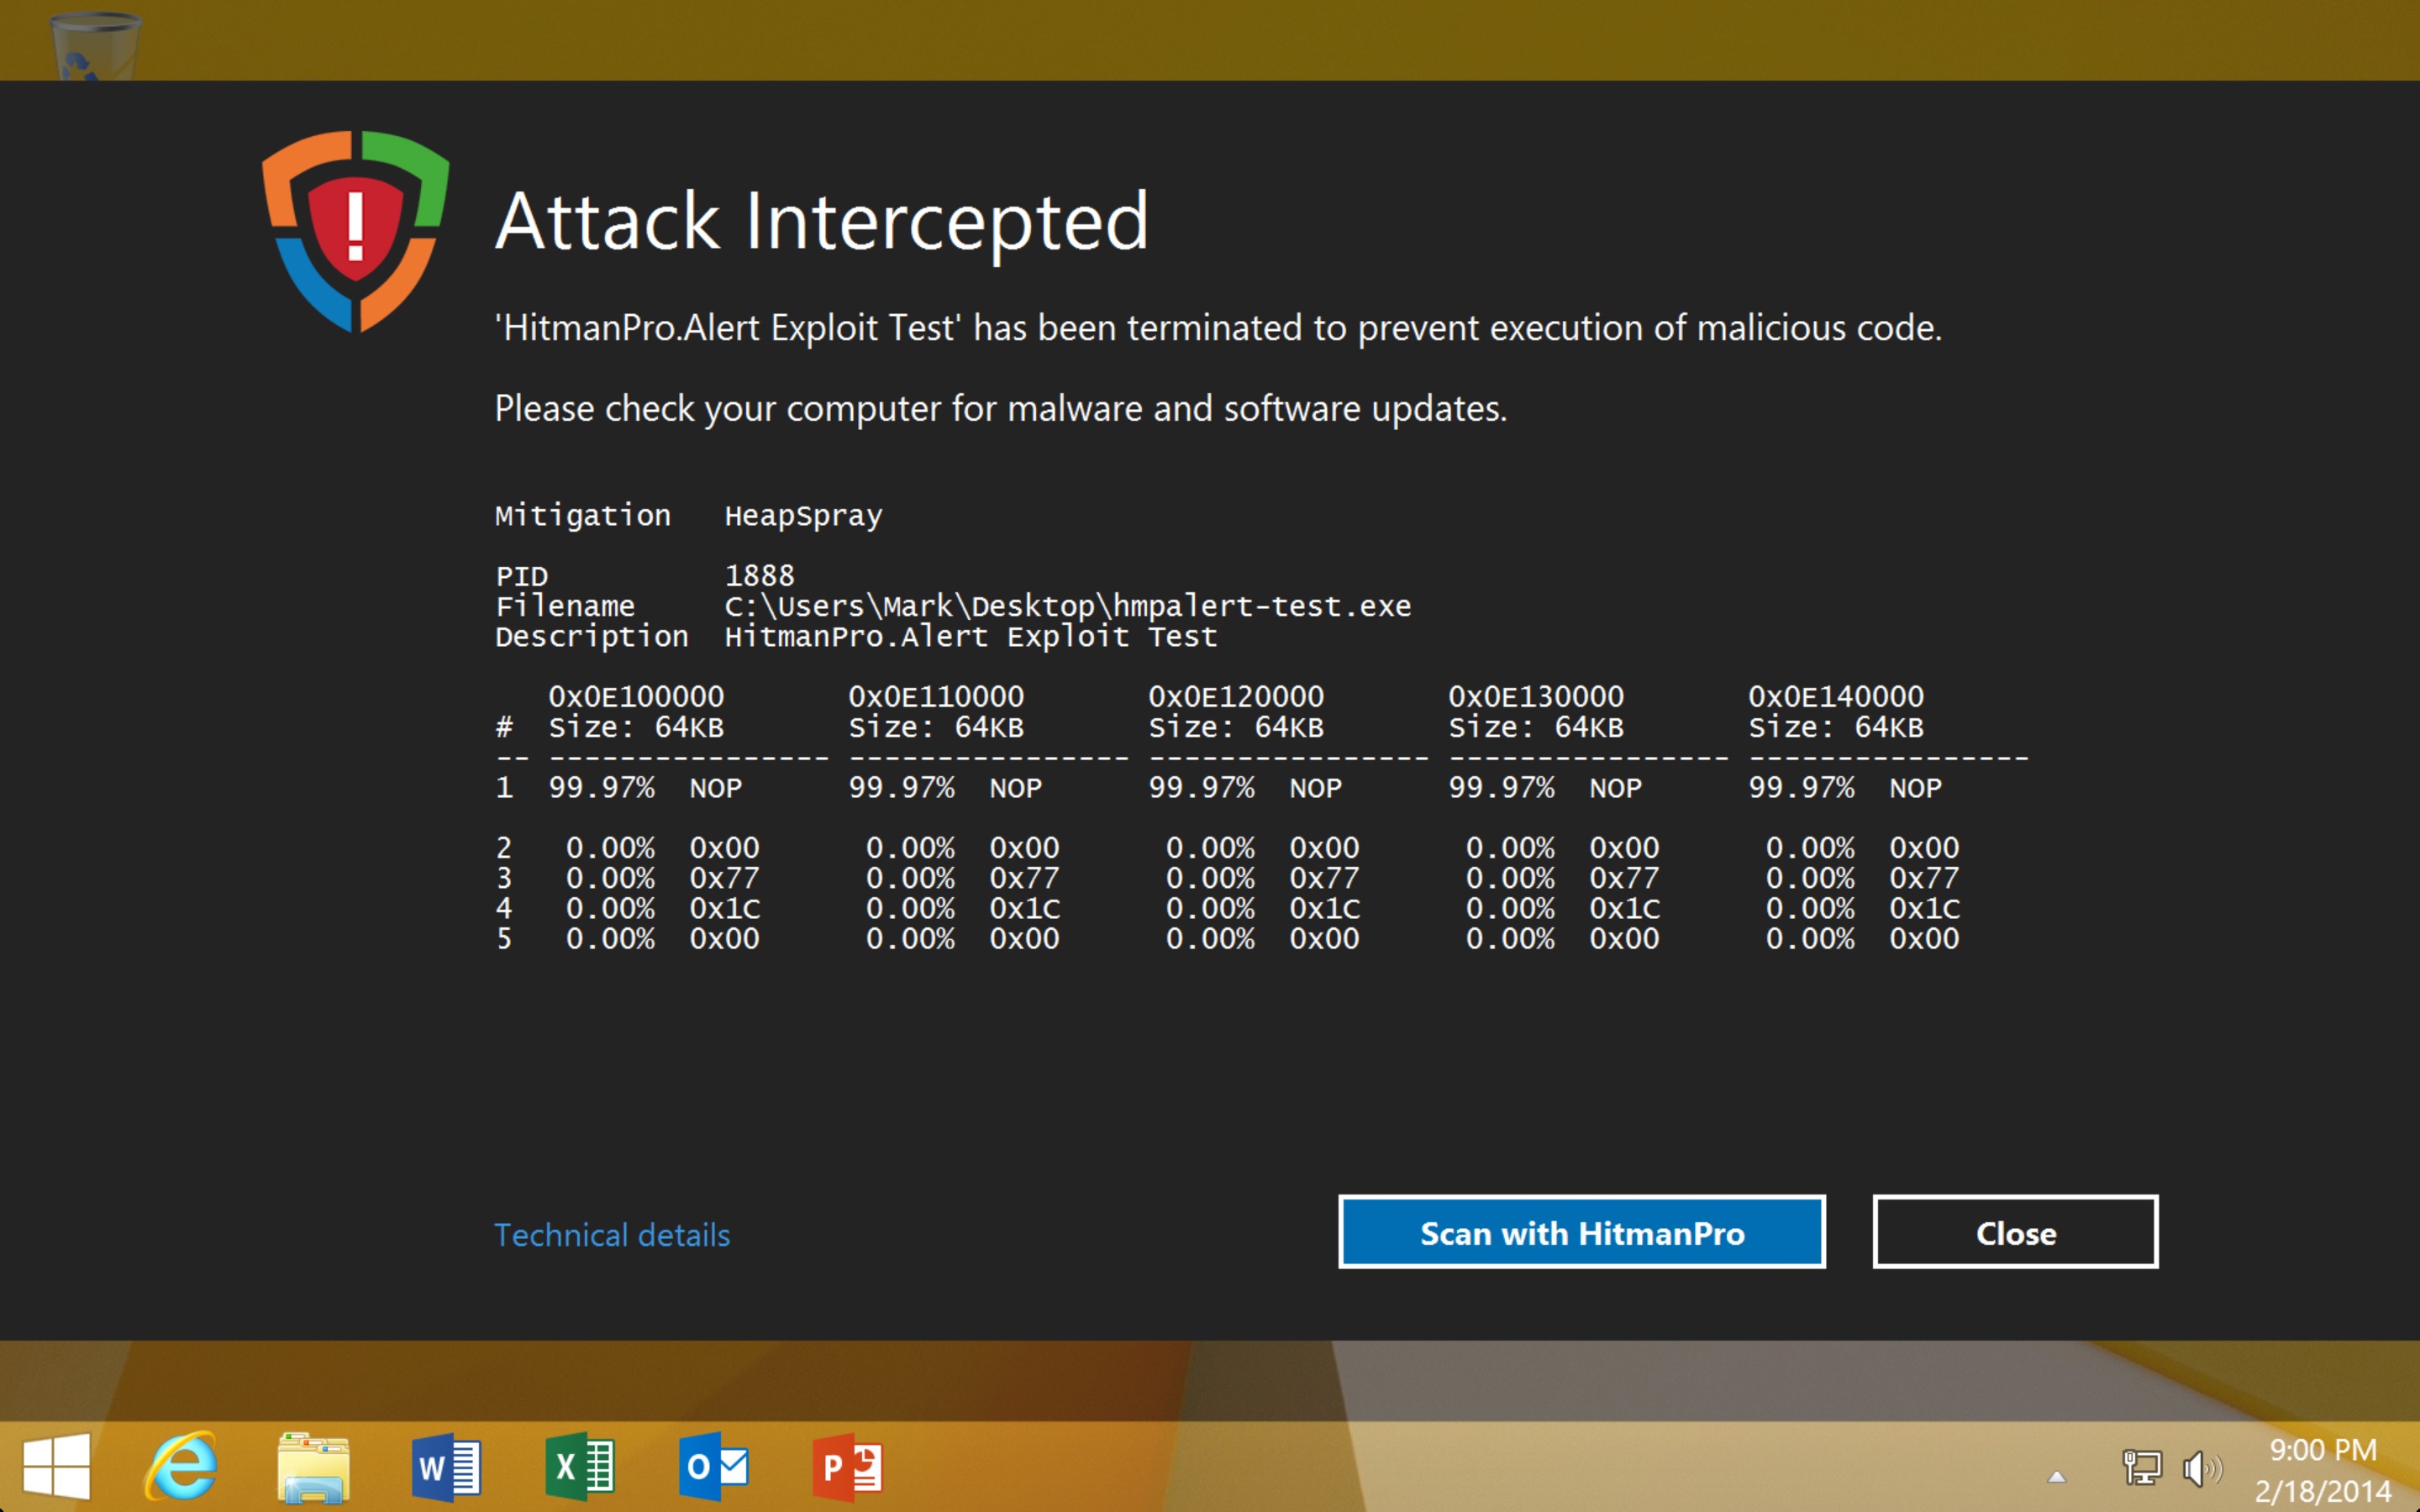Click Scan with HitmanPro button

pos(1581,1232)
